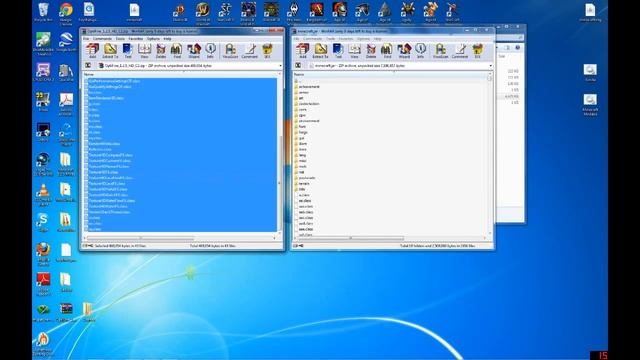Open Wizard in the OptiFine WinRAR window
The width and height of the screenshot is (640, 360).
point(193,51)
